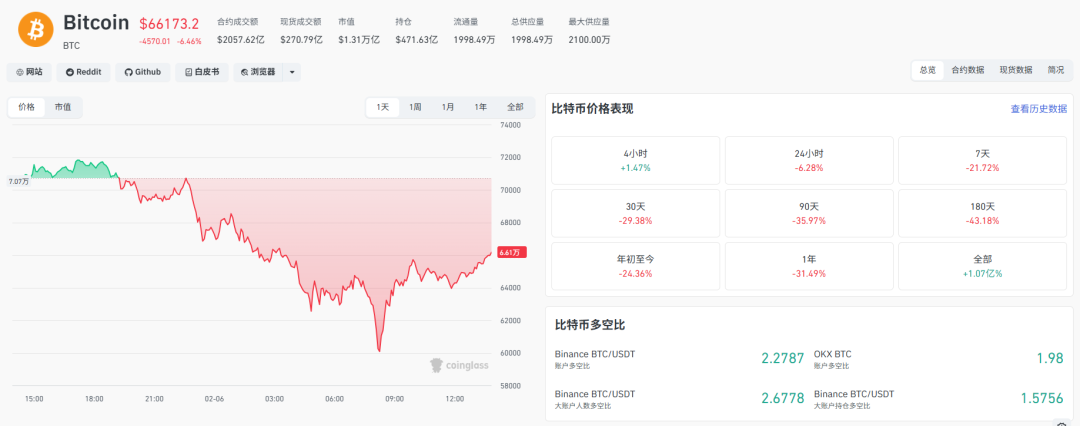Open the 白皮书 whitepaper link

pos(201,72)
